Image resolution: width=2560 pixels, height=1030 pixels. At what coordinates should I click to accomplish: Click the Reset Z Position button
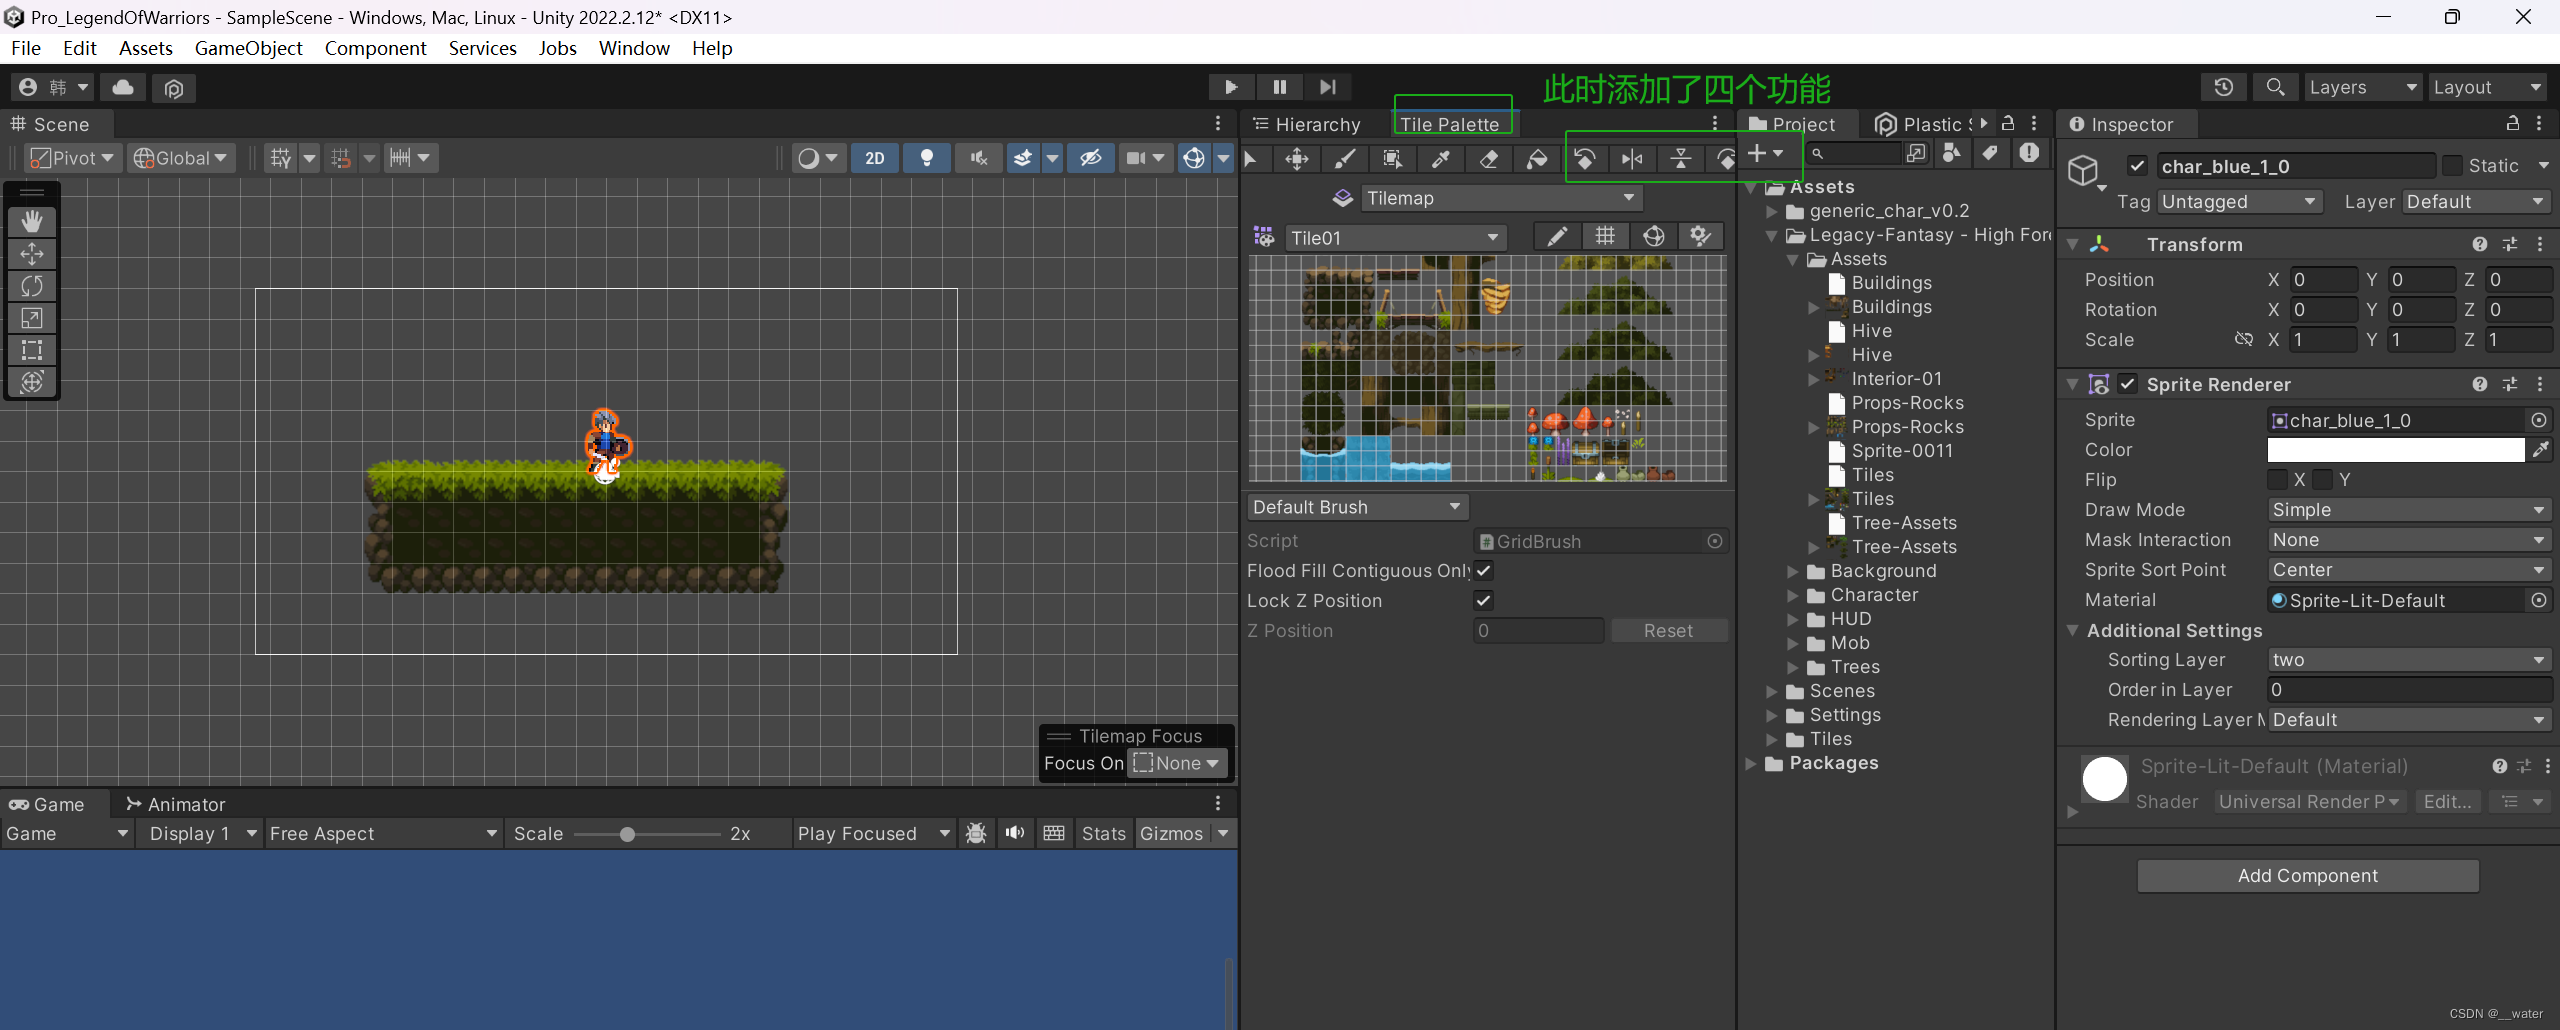coord(1668,631)
